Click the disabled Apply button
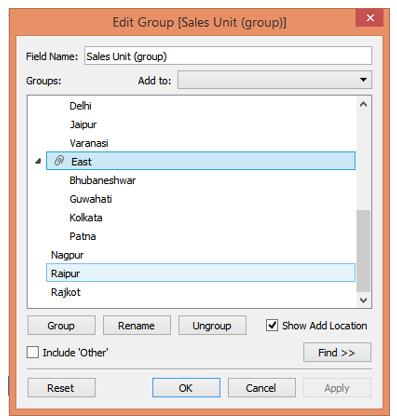 pyautogui.click(x=337, y=388)
